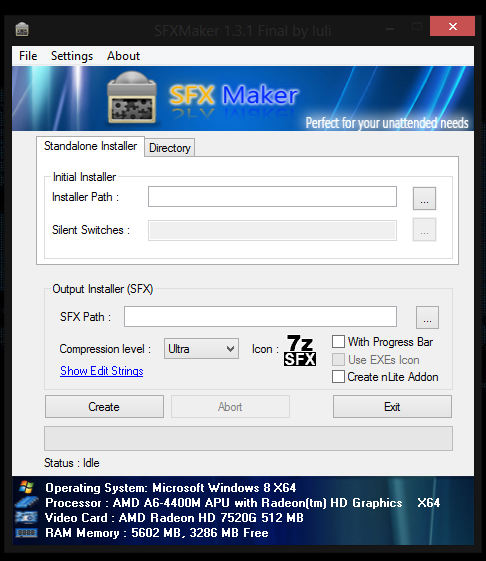The image size is (486, 561).
Task: Enable the With Progress Bar checkbox
Action: point(338,342)
